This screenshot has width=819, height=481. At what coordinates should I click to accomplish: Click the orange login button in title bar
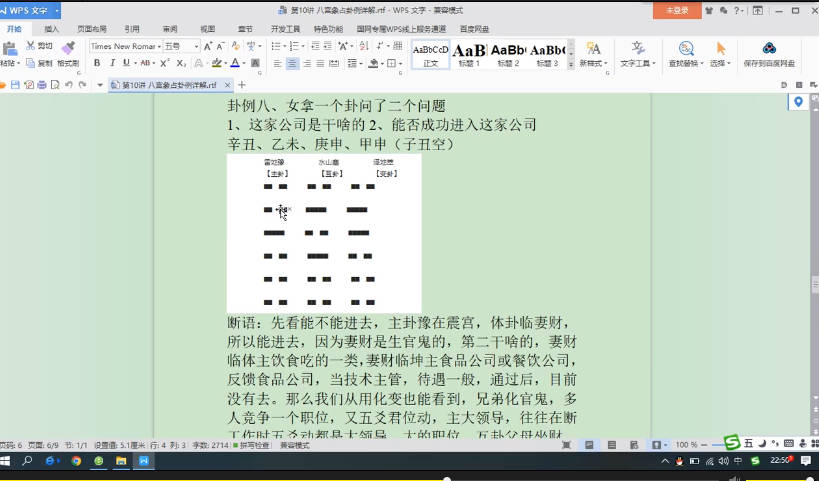point(677,10)
